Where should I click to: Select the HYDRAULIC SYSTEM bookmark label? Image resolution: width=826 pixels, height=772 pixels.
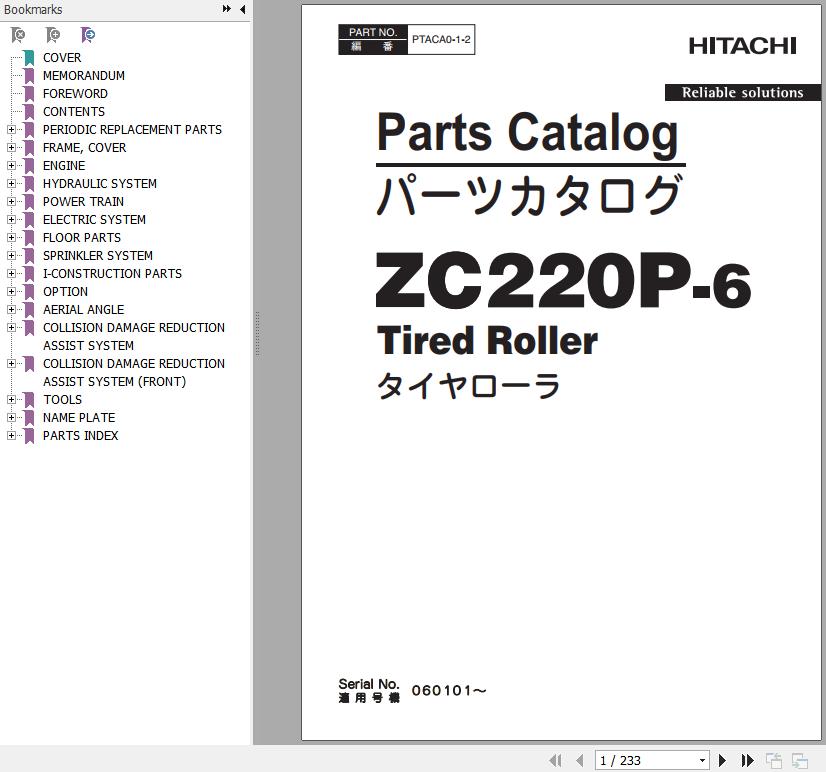[100, 183]
